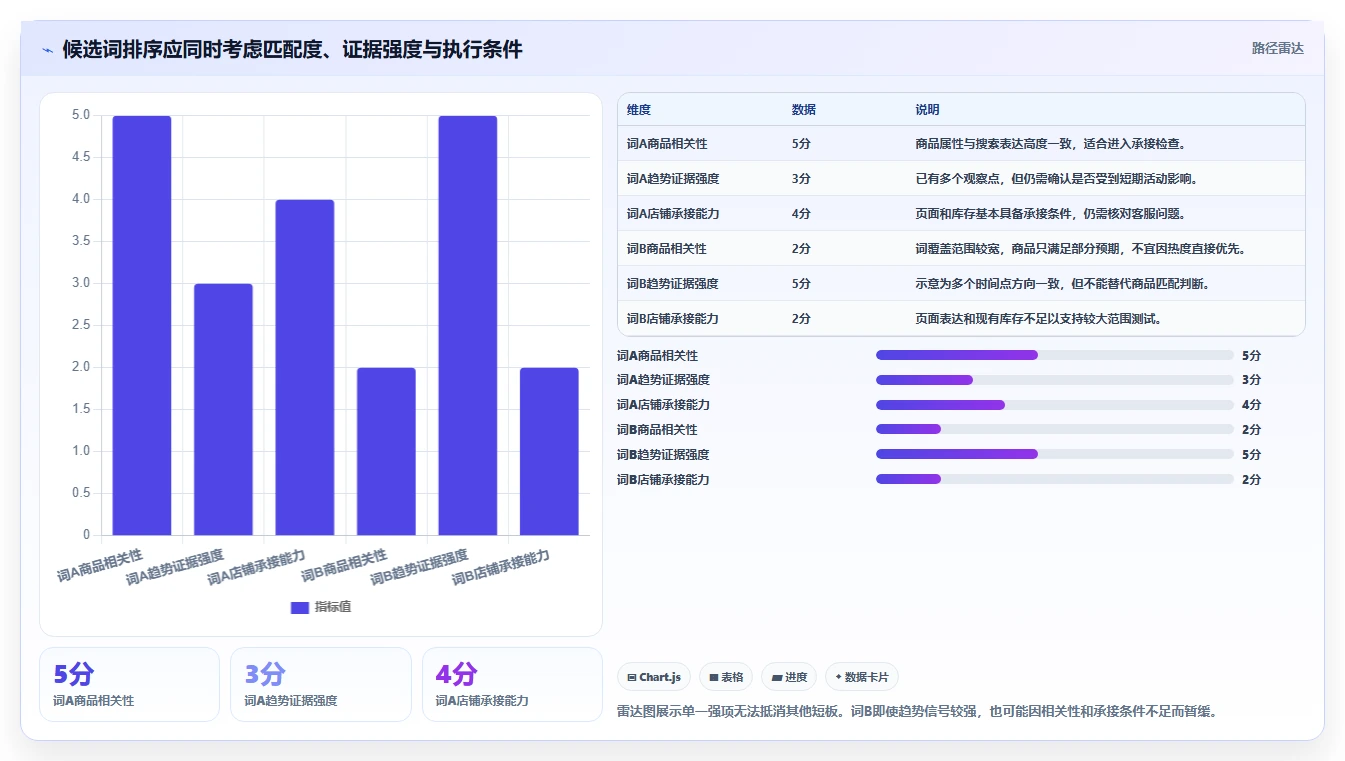Click the header icon before the title

pos(48,50)
